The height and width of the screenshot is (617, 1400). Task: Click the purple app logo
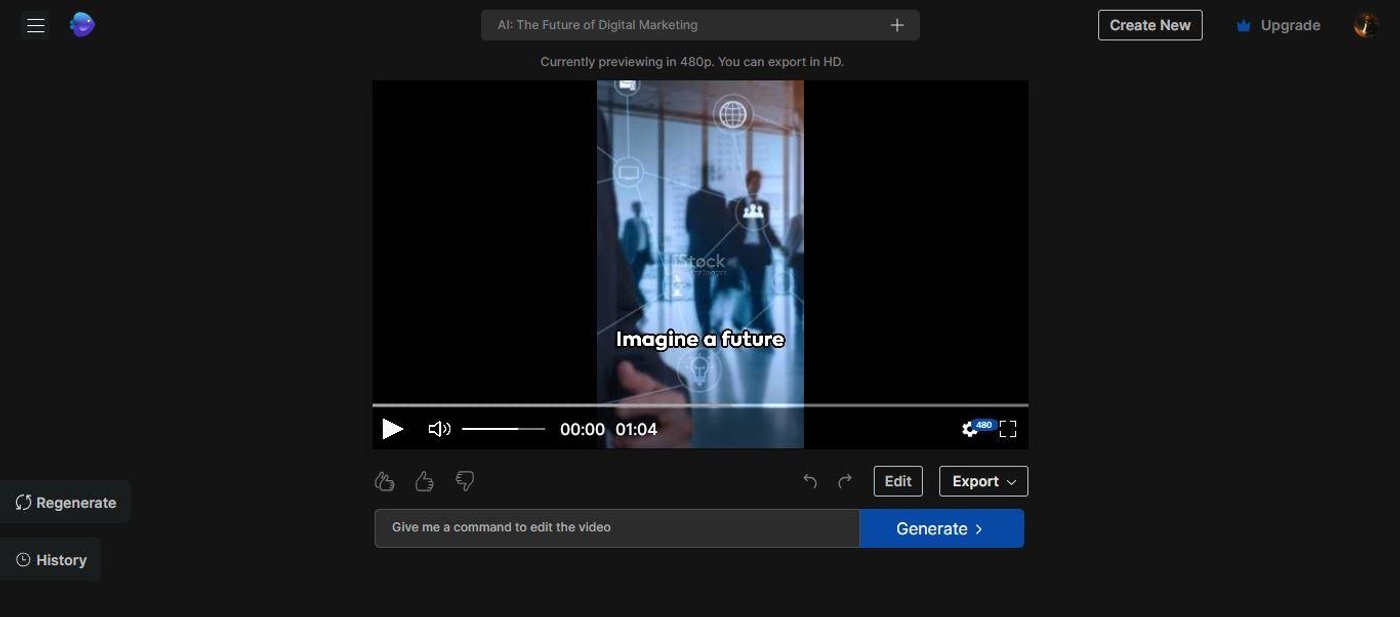click(x=82, y=25)
